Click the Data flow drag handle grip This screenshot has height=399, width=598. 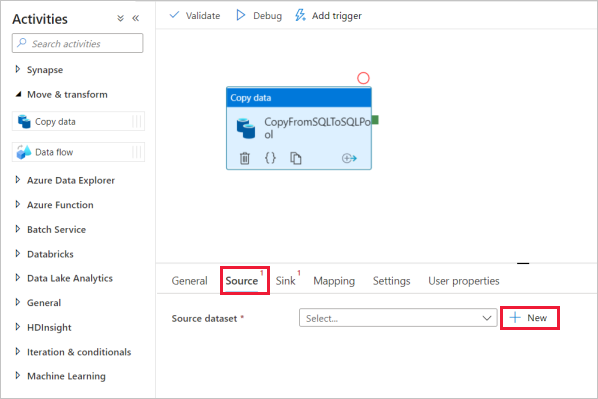tap(137, 152)
